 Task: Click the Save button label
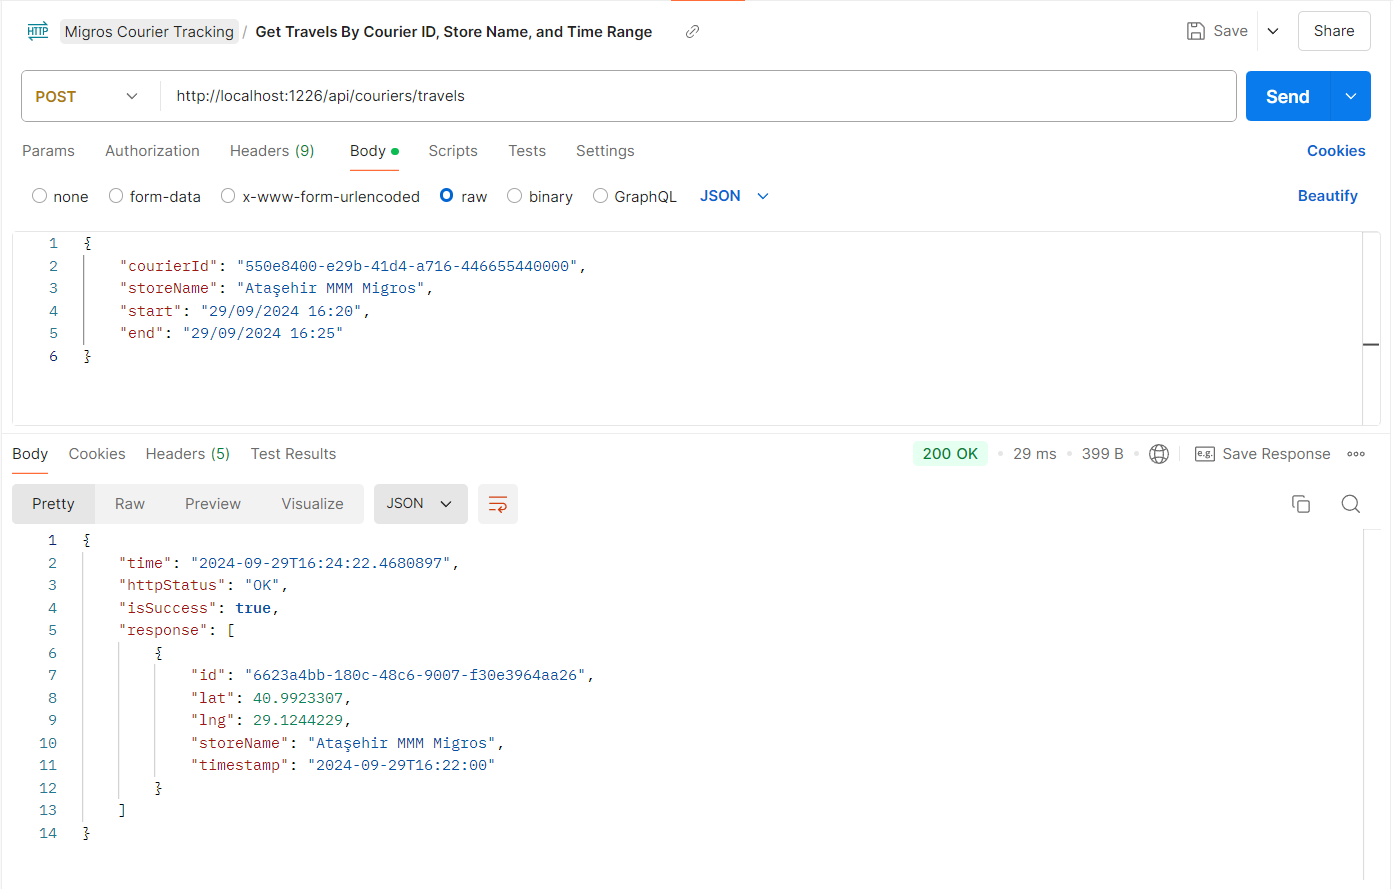(x=1230, y=31)
